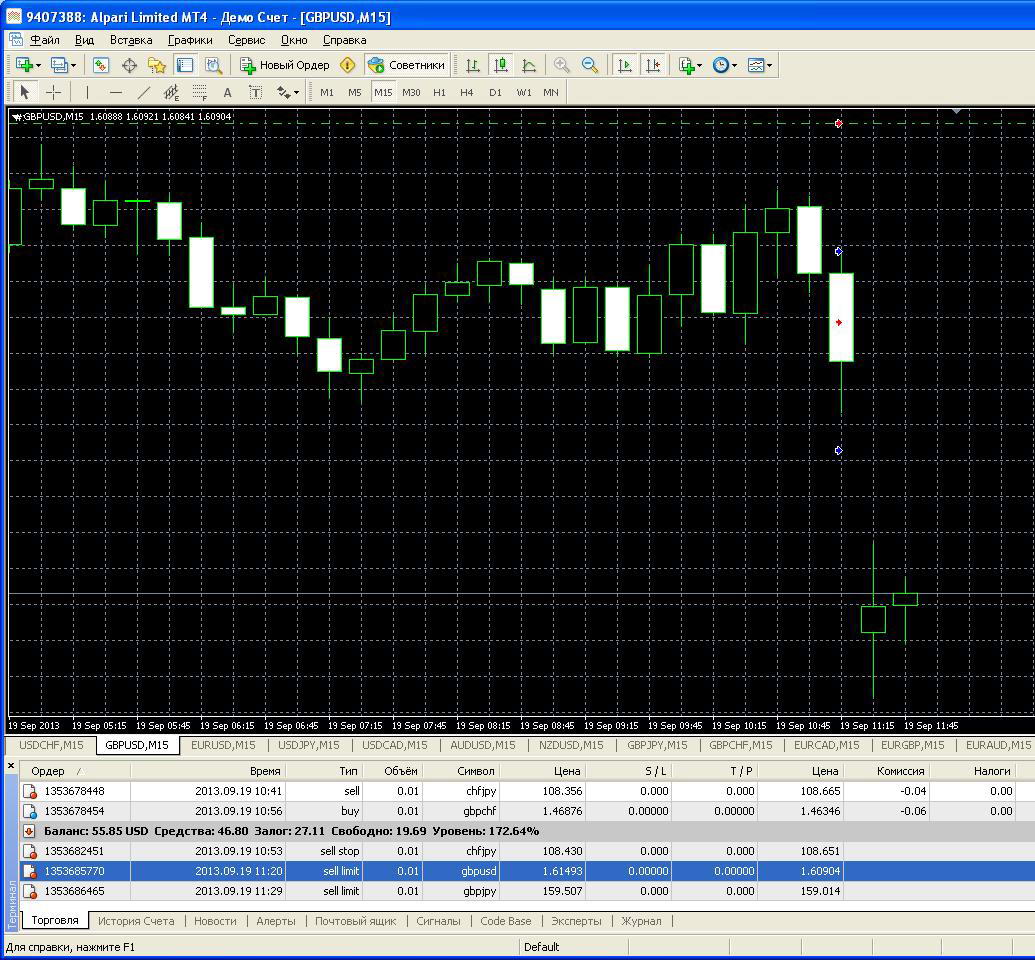
Task: Open the Новости terminal tab
Action: [215, 920]
